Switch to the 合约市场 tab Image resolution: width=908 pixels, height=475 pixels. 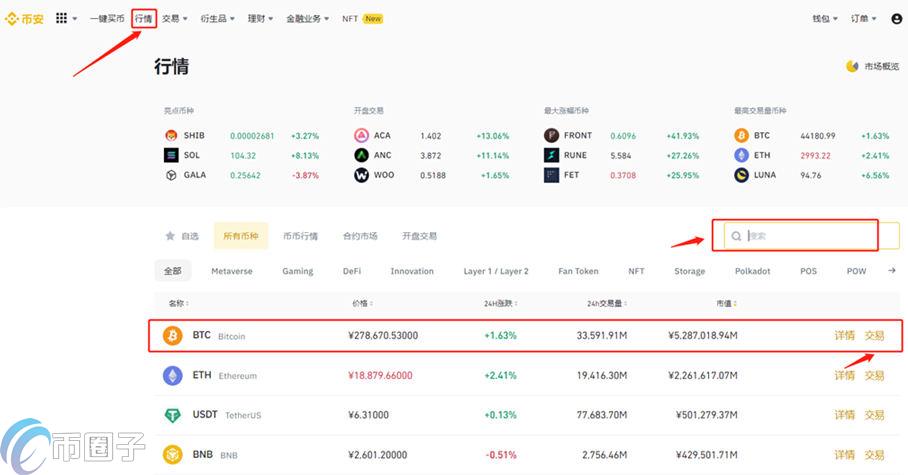pos(360,237)
